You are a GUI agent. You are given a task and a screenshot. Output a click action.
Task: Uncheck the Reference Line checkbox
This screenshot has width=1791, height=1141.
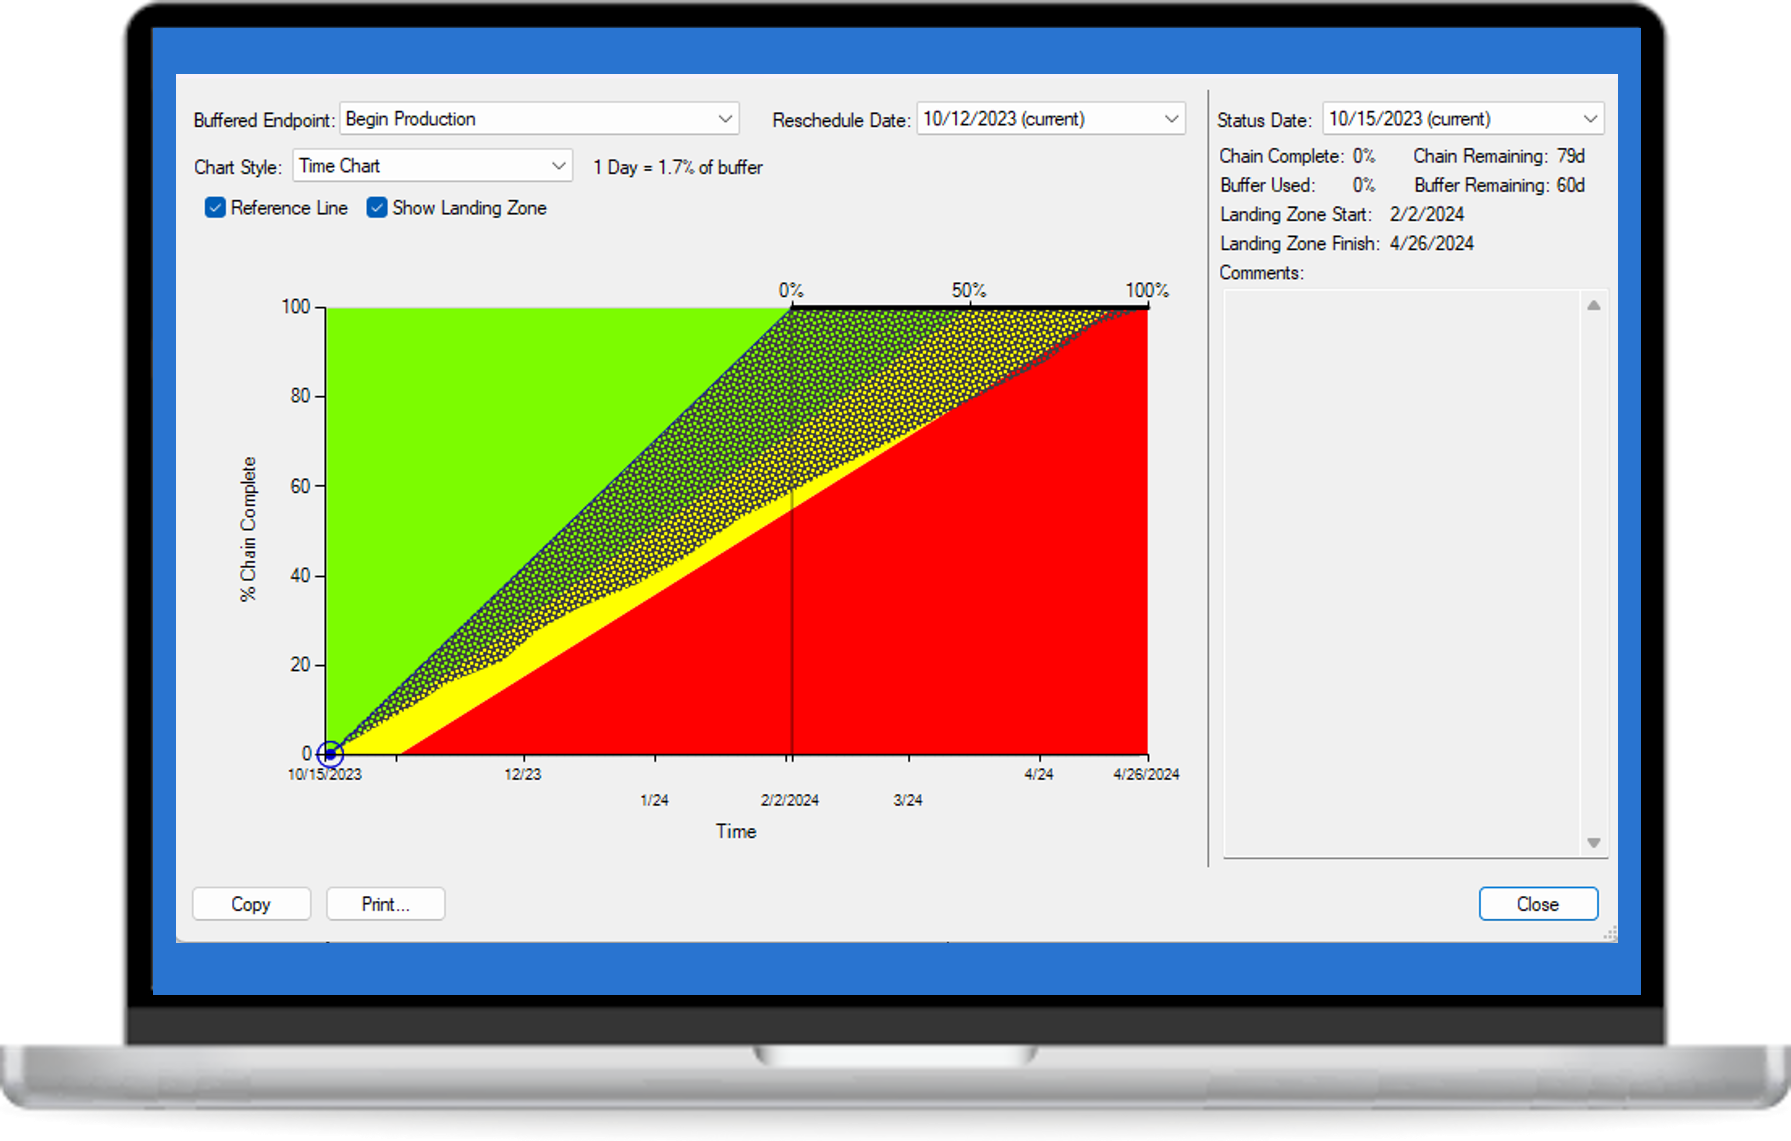point(214,207)
